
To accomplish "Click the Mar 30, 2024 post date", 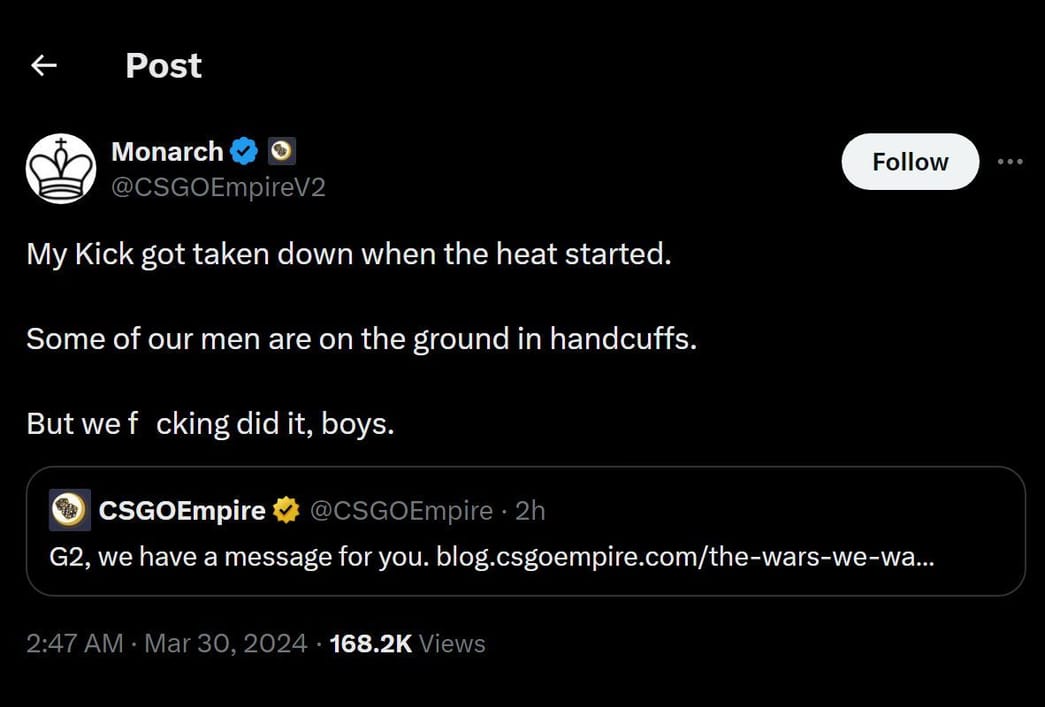I will coord(225,644).
